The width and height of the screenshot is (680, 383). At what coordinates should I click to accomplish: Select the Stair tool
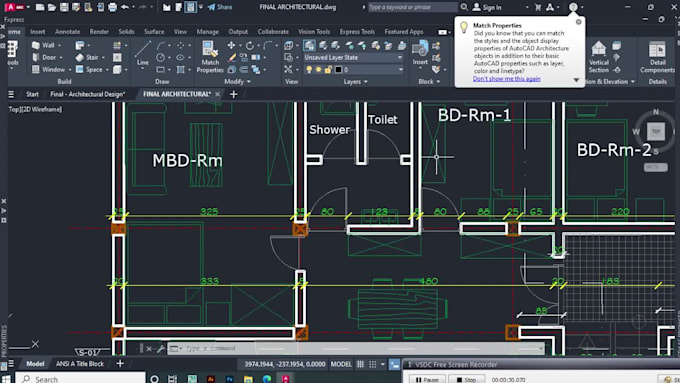(87, 57)
